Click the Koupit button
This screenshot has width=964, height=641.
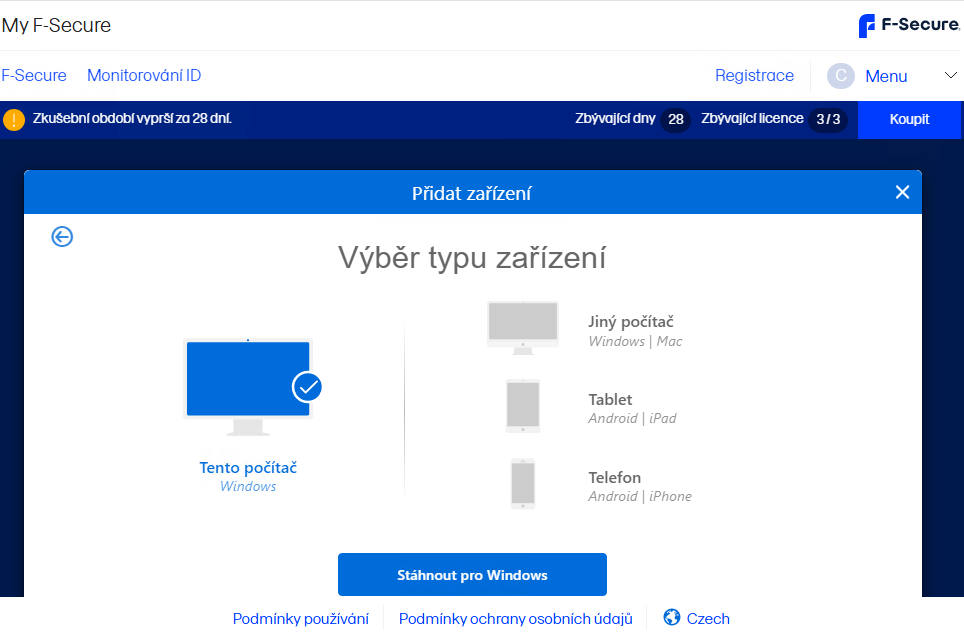coord(909,119)
